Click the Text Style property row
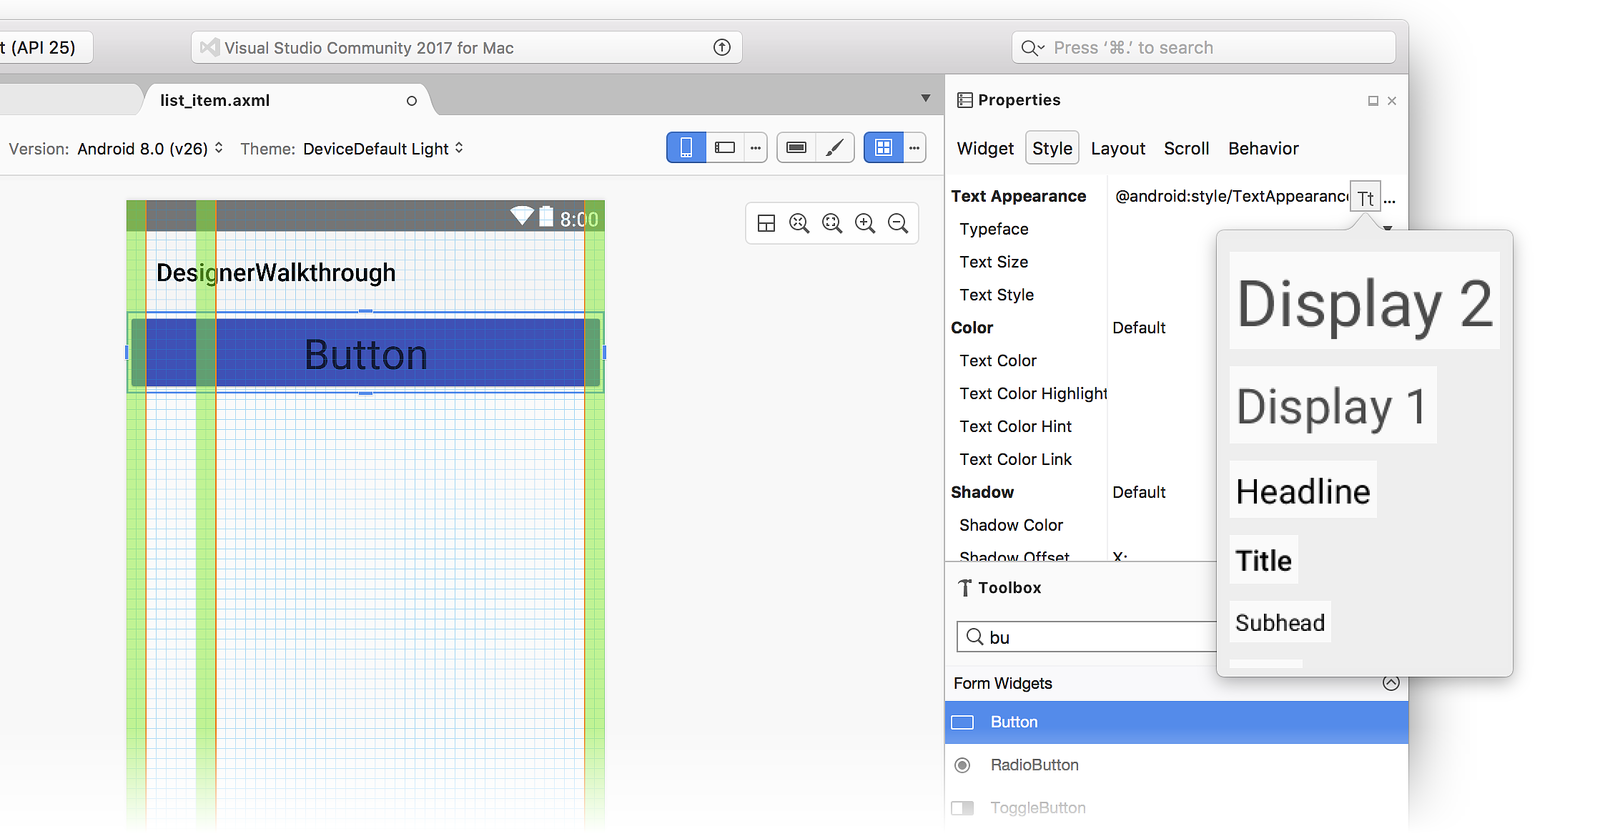Image resolution: width=1600 pixels, height=834 pixels. (x=997, y=295)
